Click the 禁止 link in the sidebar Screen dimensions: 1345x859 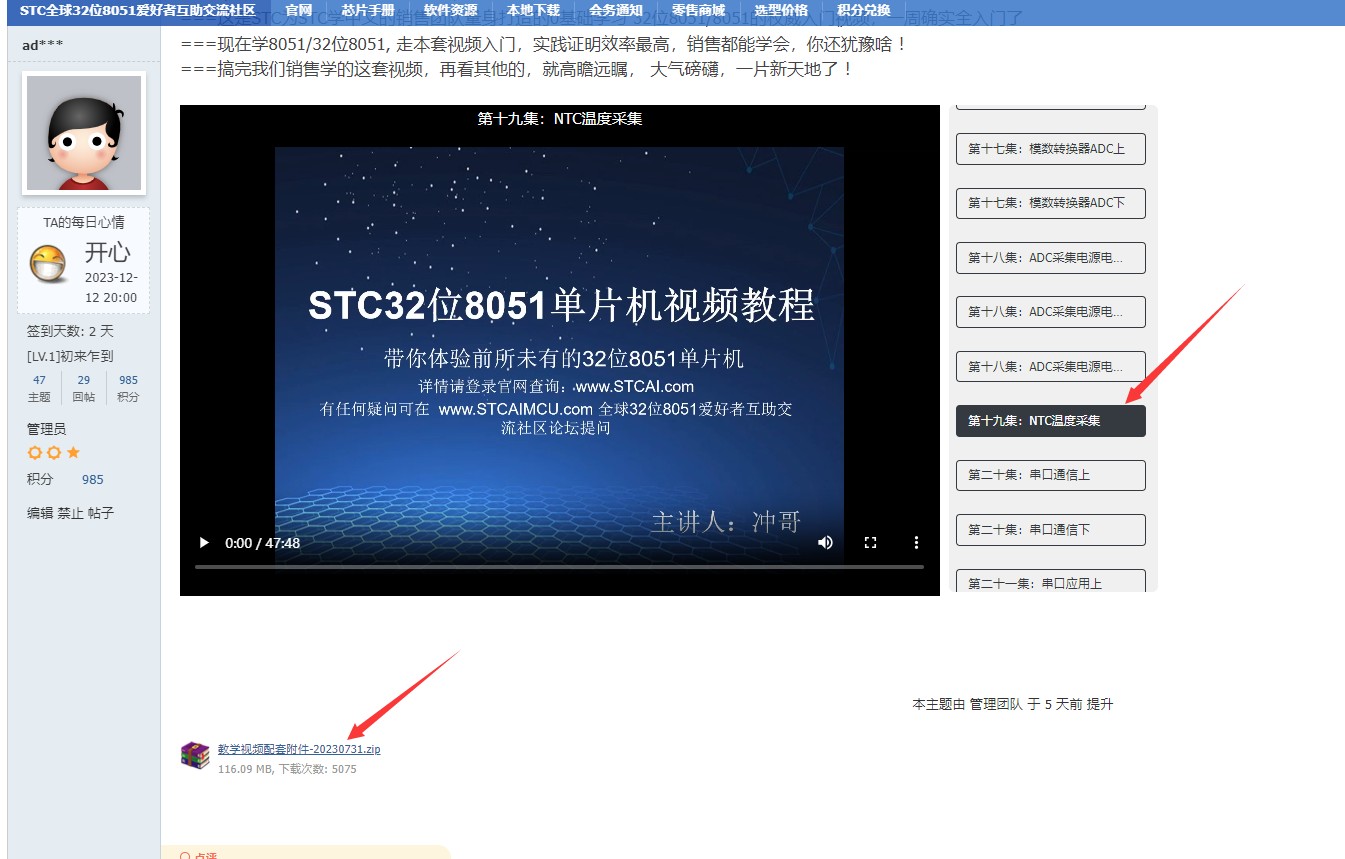[70, 513]
